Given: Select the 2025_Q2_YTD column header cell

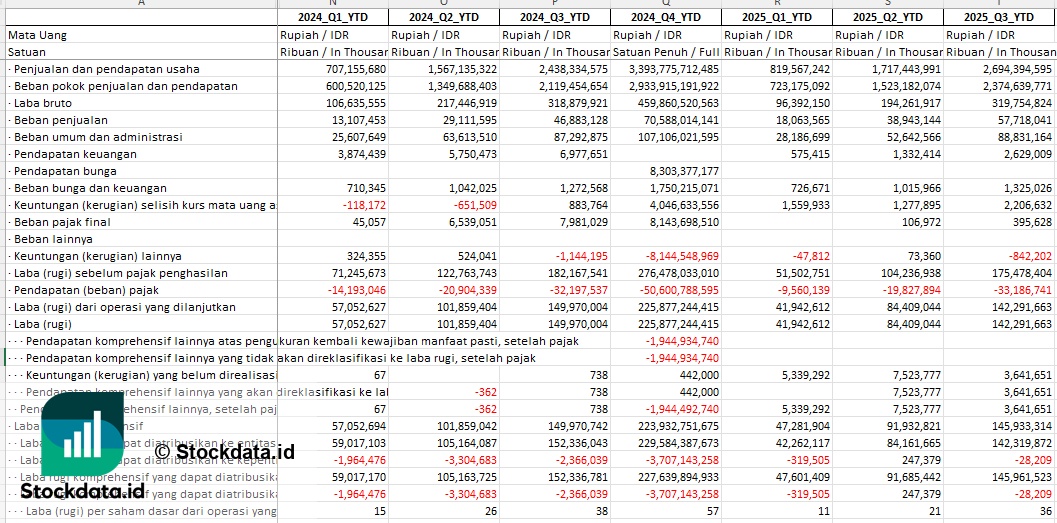Looking at the screenshot, I should coord(888,18).
